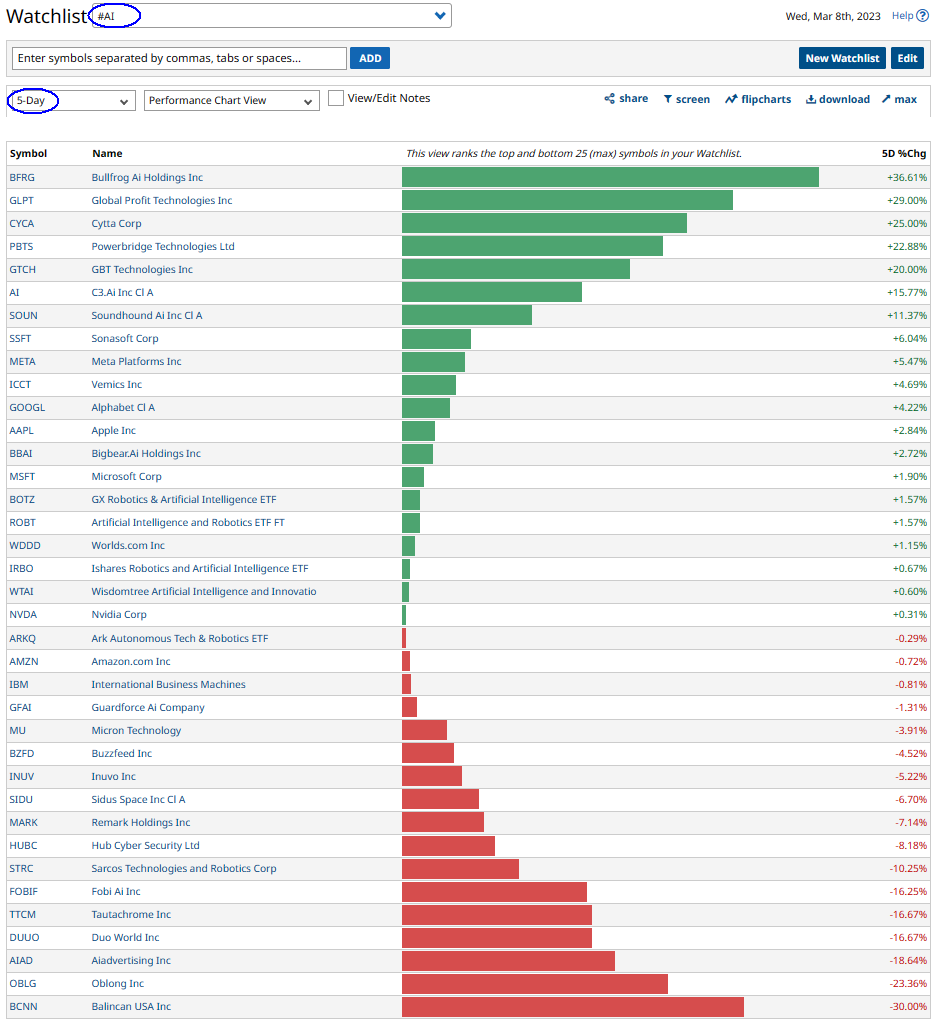Open the 5-Day period dropdown

tap(72, 100)
